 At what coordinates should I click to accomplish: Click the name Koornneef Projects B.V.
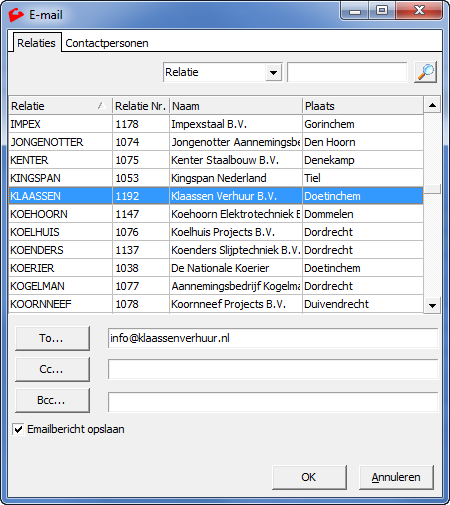(x=228, y=304)
